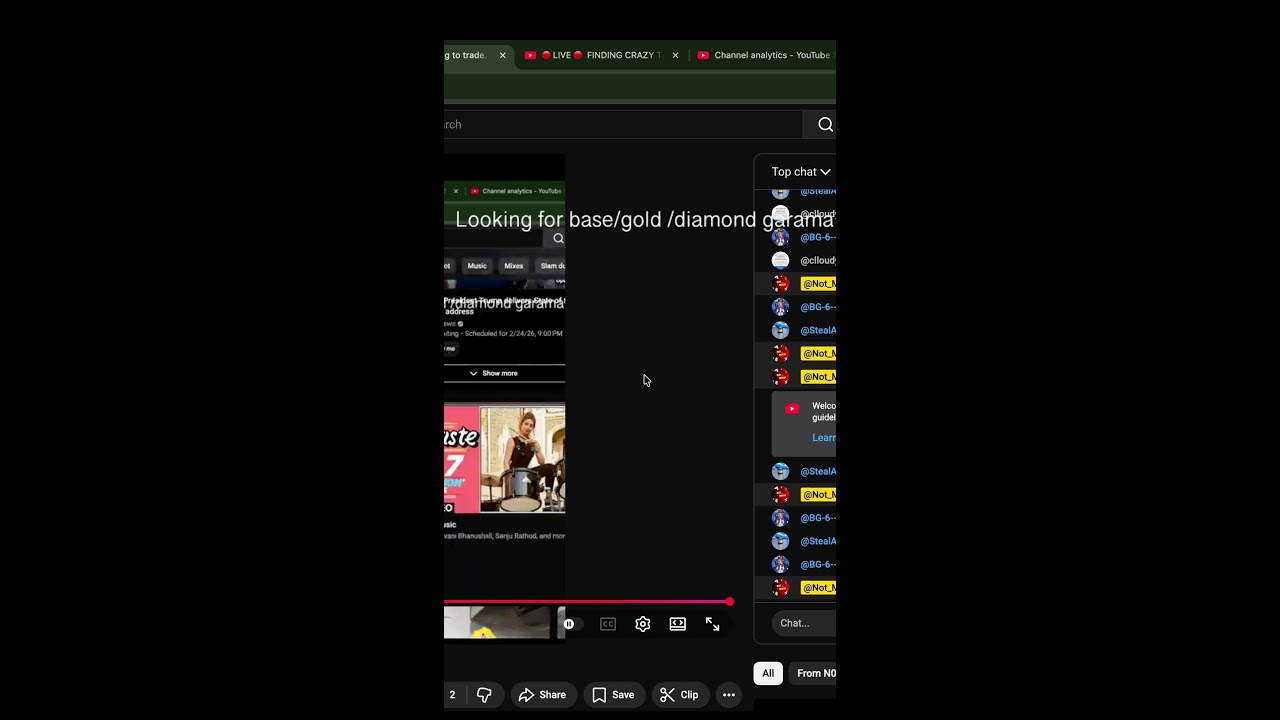The height and width of the screenshot is (720, 1280).
Task: Click the Share button
Action: coord(543,695)
